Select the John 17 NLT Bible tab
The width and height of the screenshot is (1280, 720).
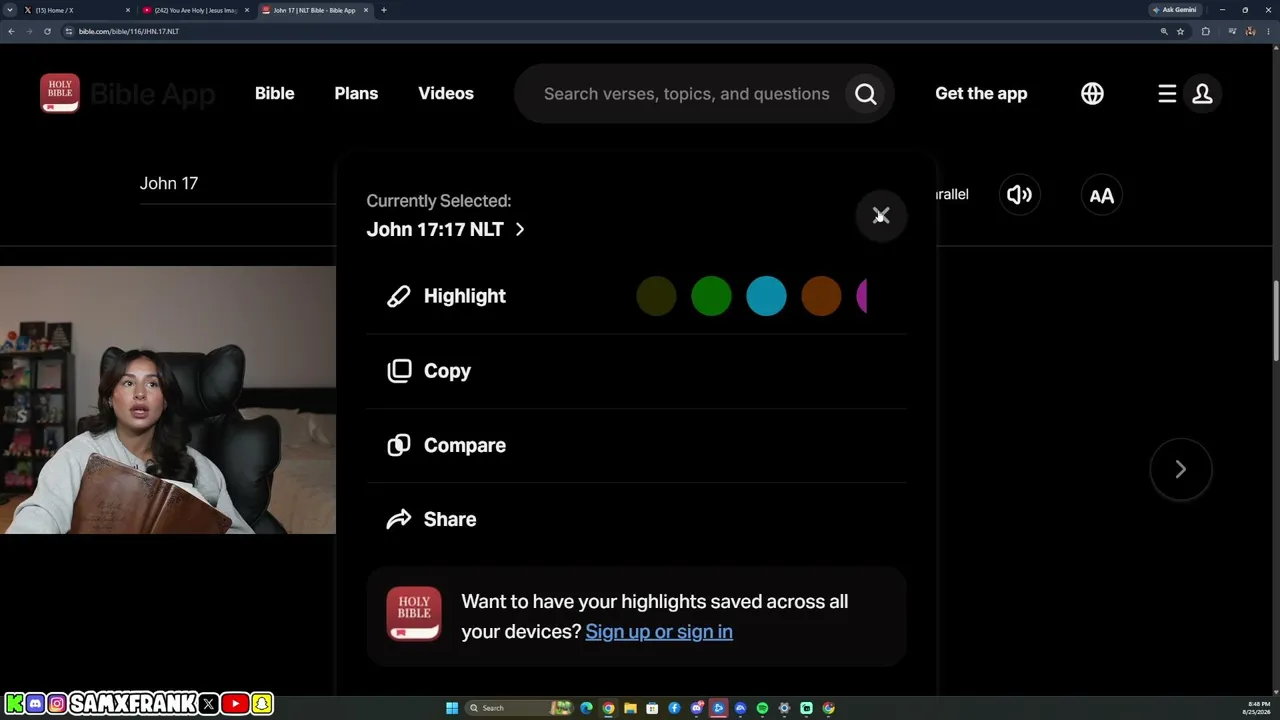coord(314,10)
